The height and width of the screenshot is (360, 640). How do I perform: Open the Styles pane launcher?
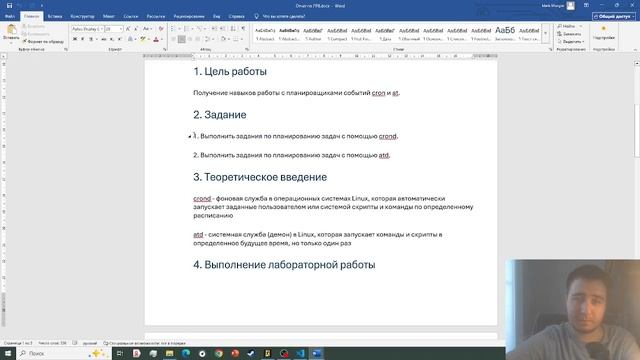tap(551, 49)
